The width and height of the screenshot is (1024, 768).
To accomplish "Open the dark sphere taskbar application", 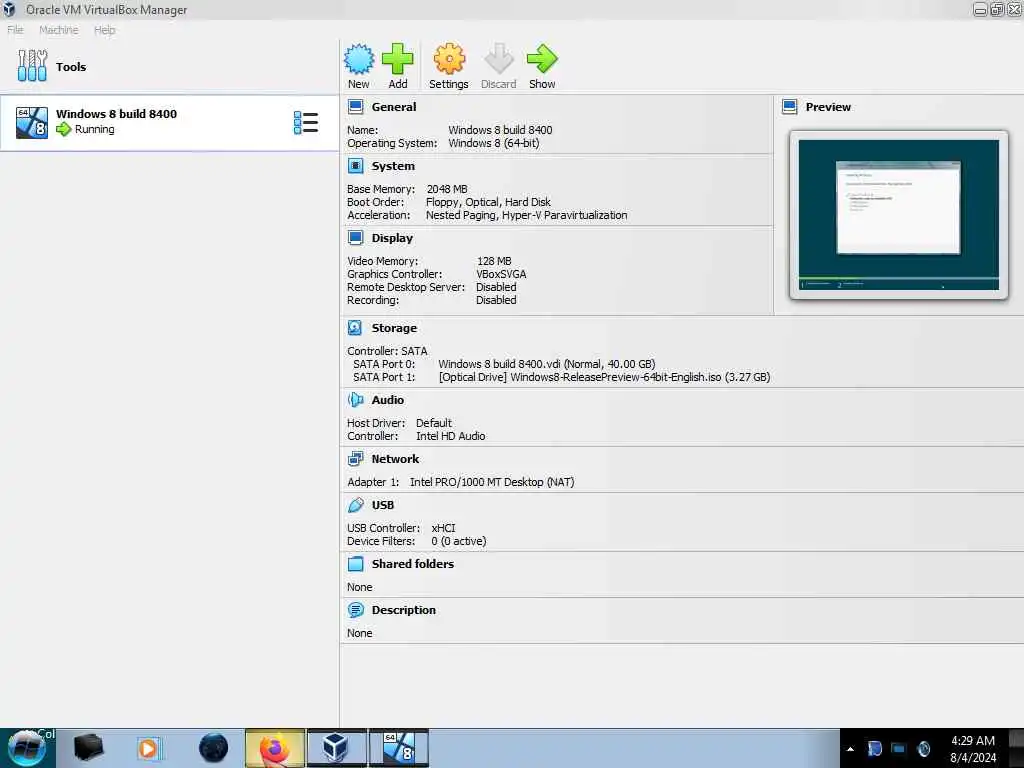I will click(214, 748).
